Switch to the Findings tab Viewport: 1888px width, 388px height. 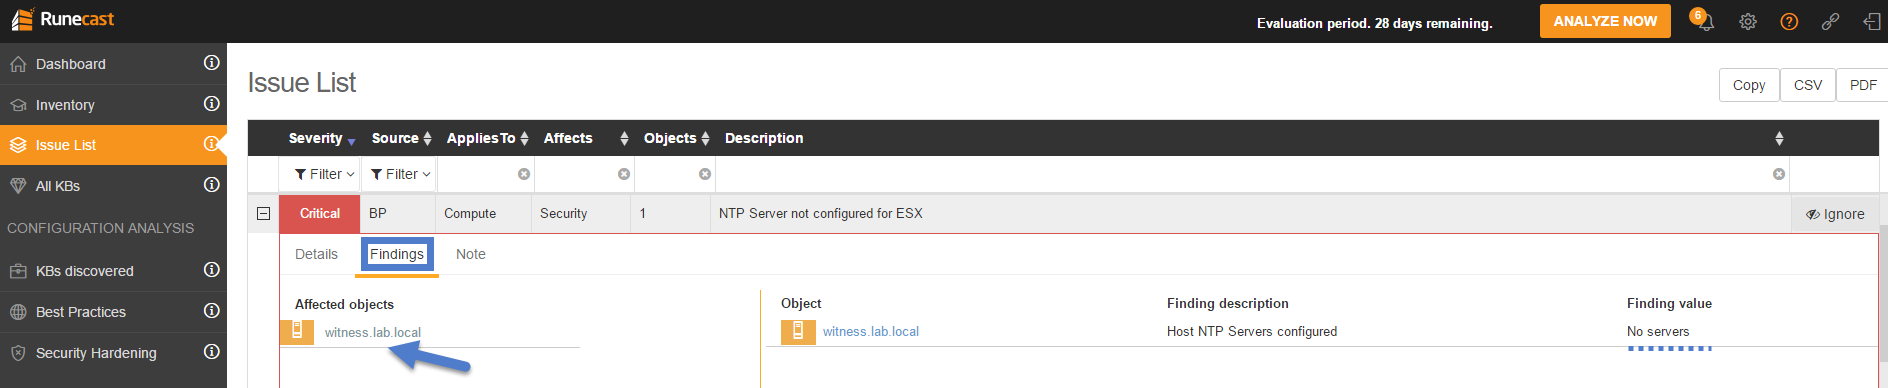pyautogui.click(x=397, y=254)
